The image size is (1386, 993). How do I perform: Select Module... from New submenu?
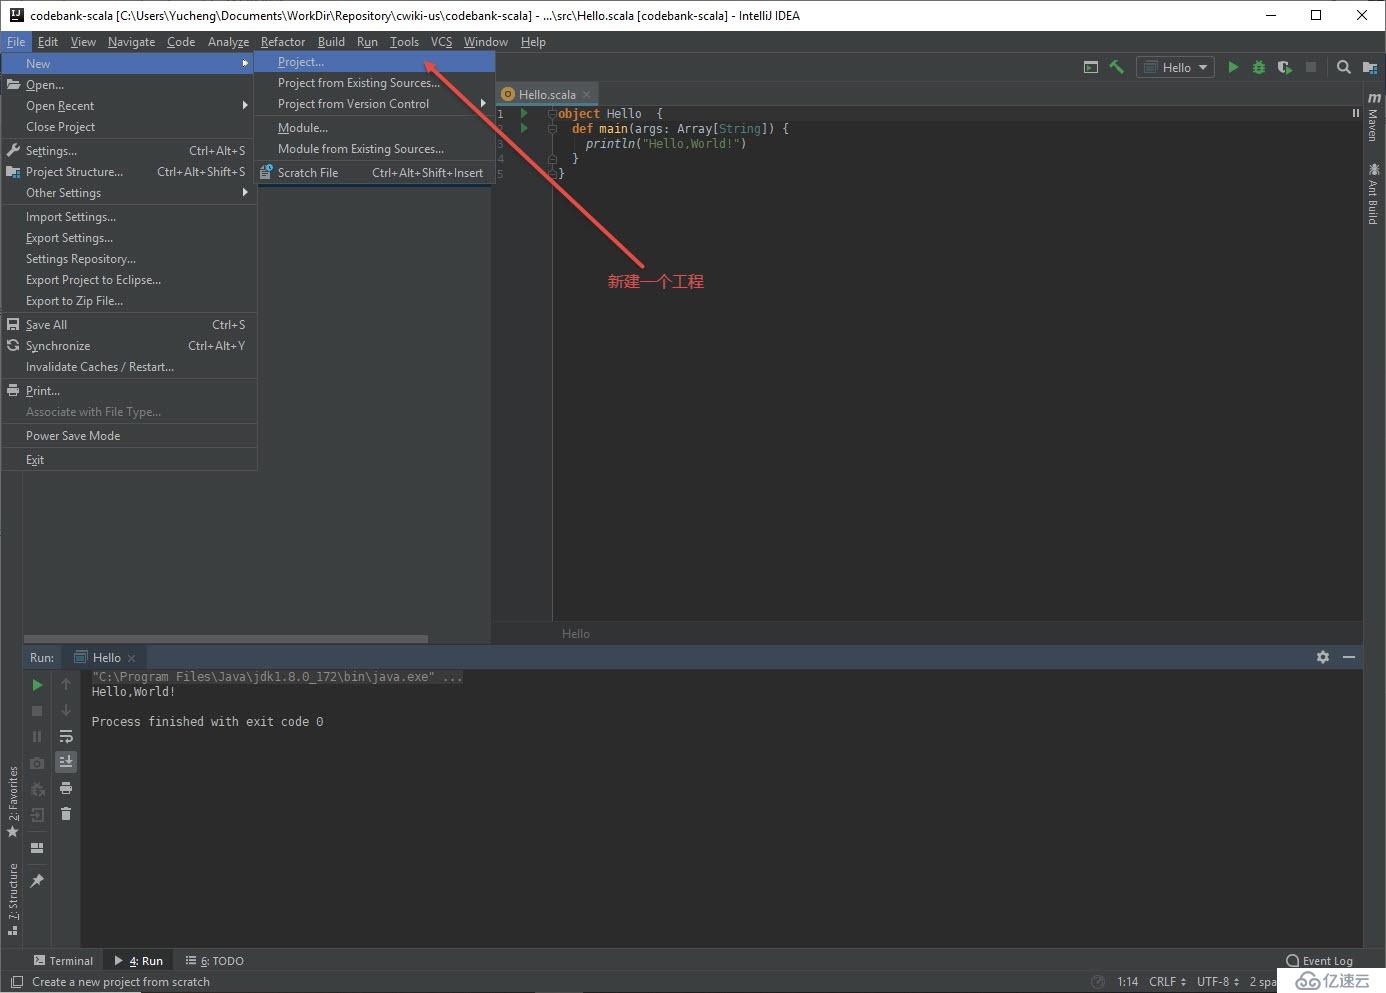tap(374, 128)
